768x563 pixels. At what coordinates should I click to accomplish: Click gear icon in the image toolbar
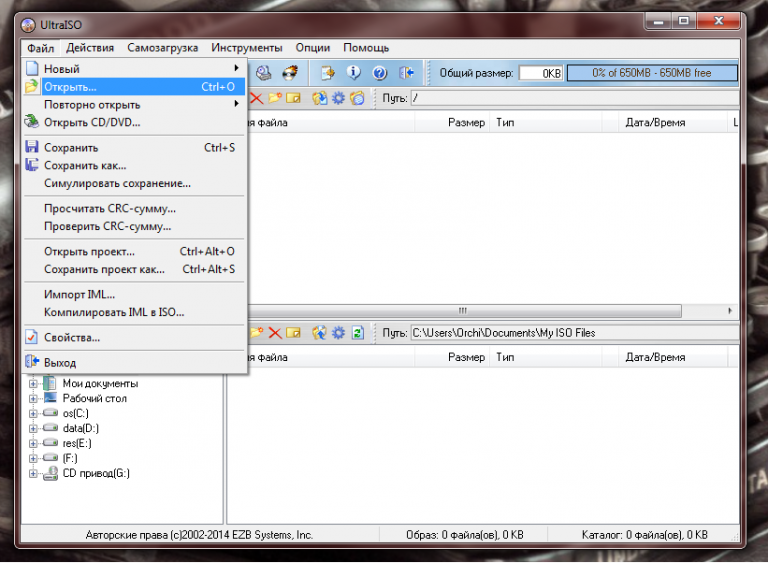click(x=338, y=98)
